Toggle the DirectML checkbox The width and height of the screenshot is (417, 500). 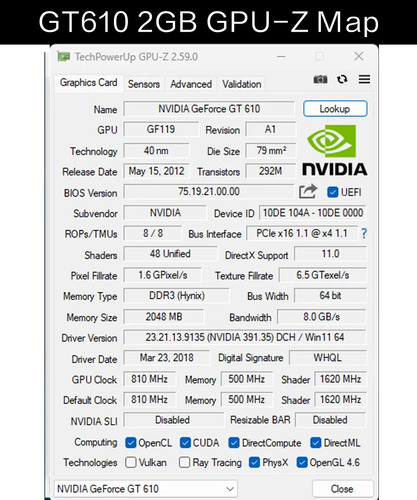315,443
